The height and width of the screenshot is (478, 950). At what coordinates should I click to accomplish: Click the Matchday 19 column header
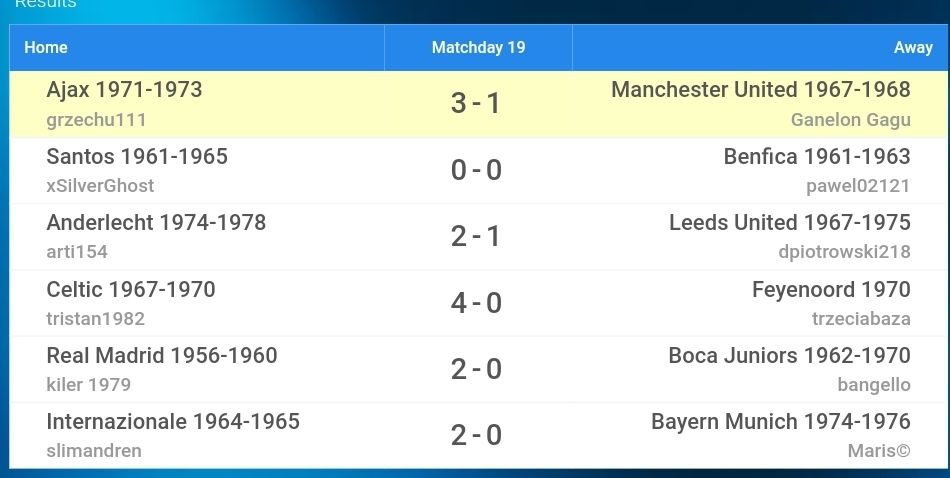click(x=479, y=48)
